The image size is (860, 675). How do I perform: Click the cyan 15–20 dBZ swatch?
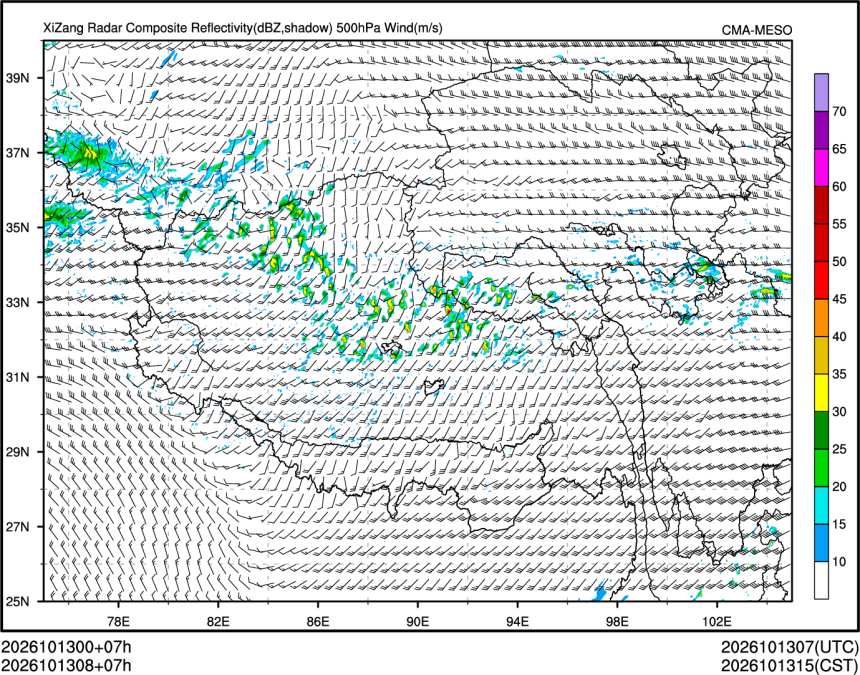click(x=822, y=505)
